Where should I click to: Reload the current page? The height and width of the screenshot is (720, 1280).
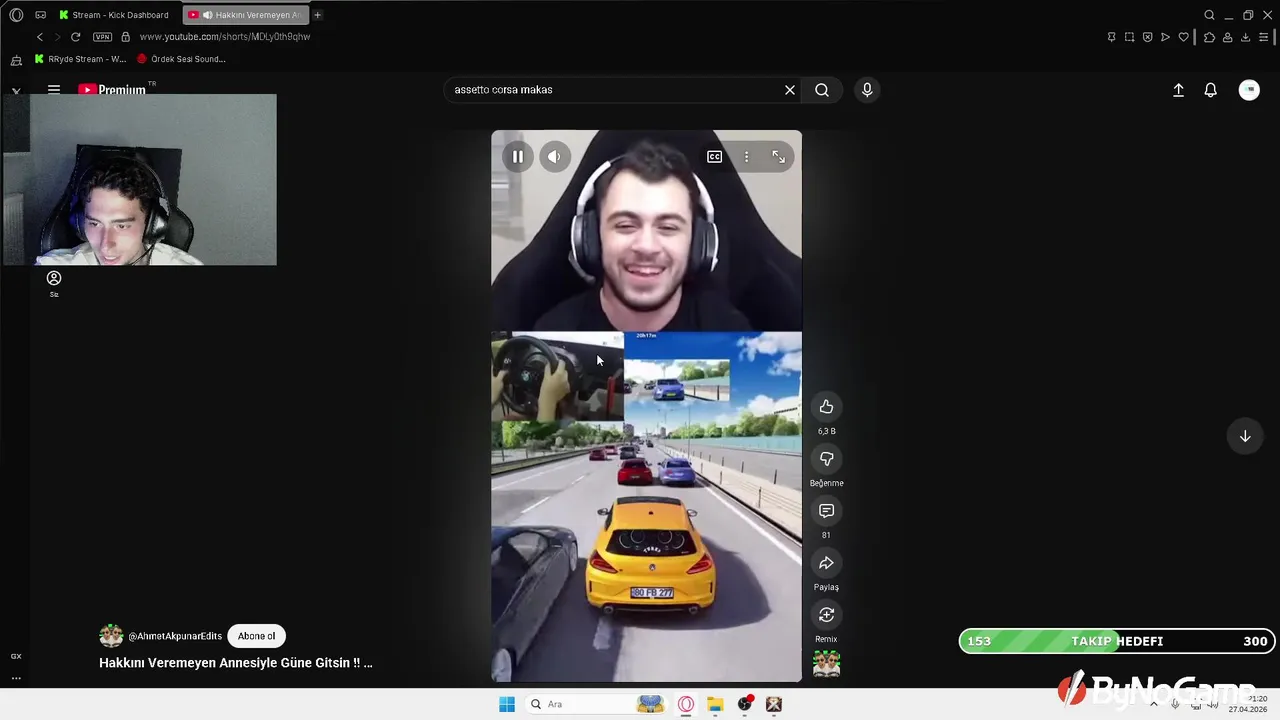coord(75,37)
